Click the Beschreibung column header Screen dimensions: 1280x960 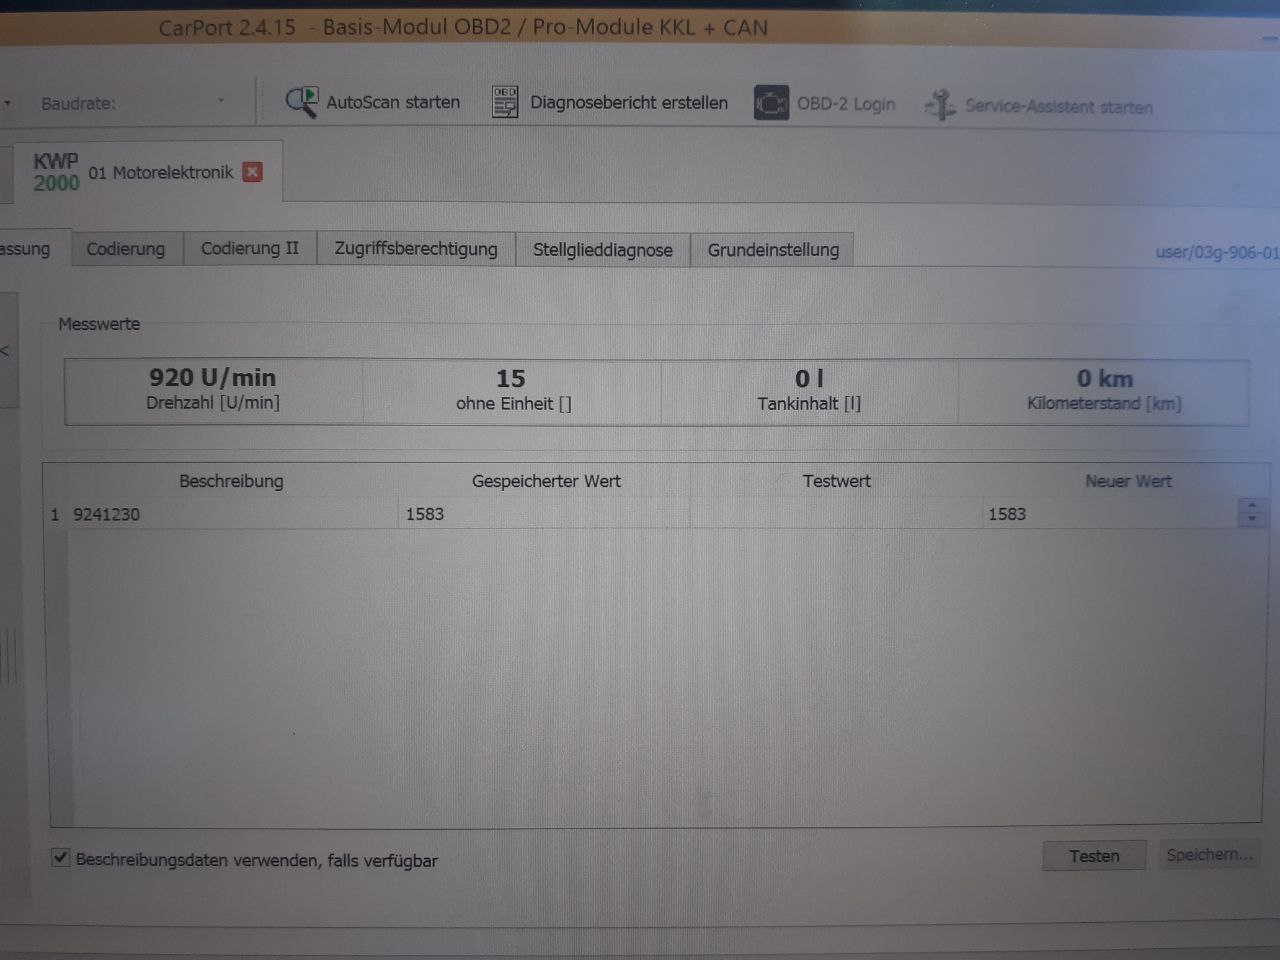[231, 481]
